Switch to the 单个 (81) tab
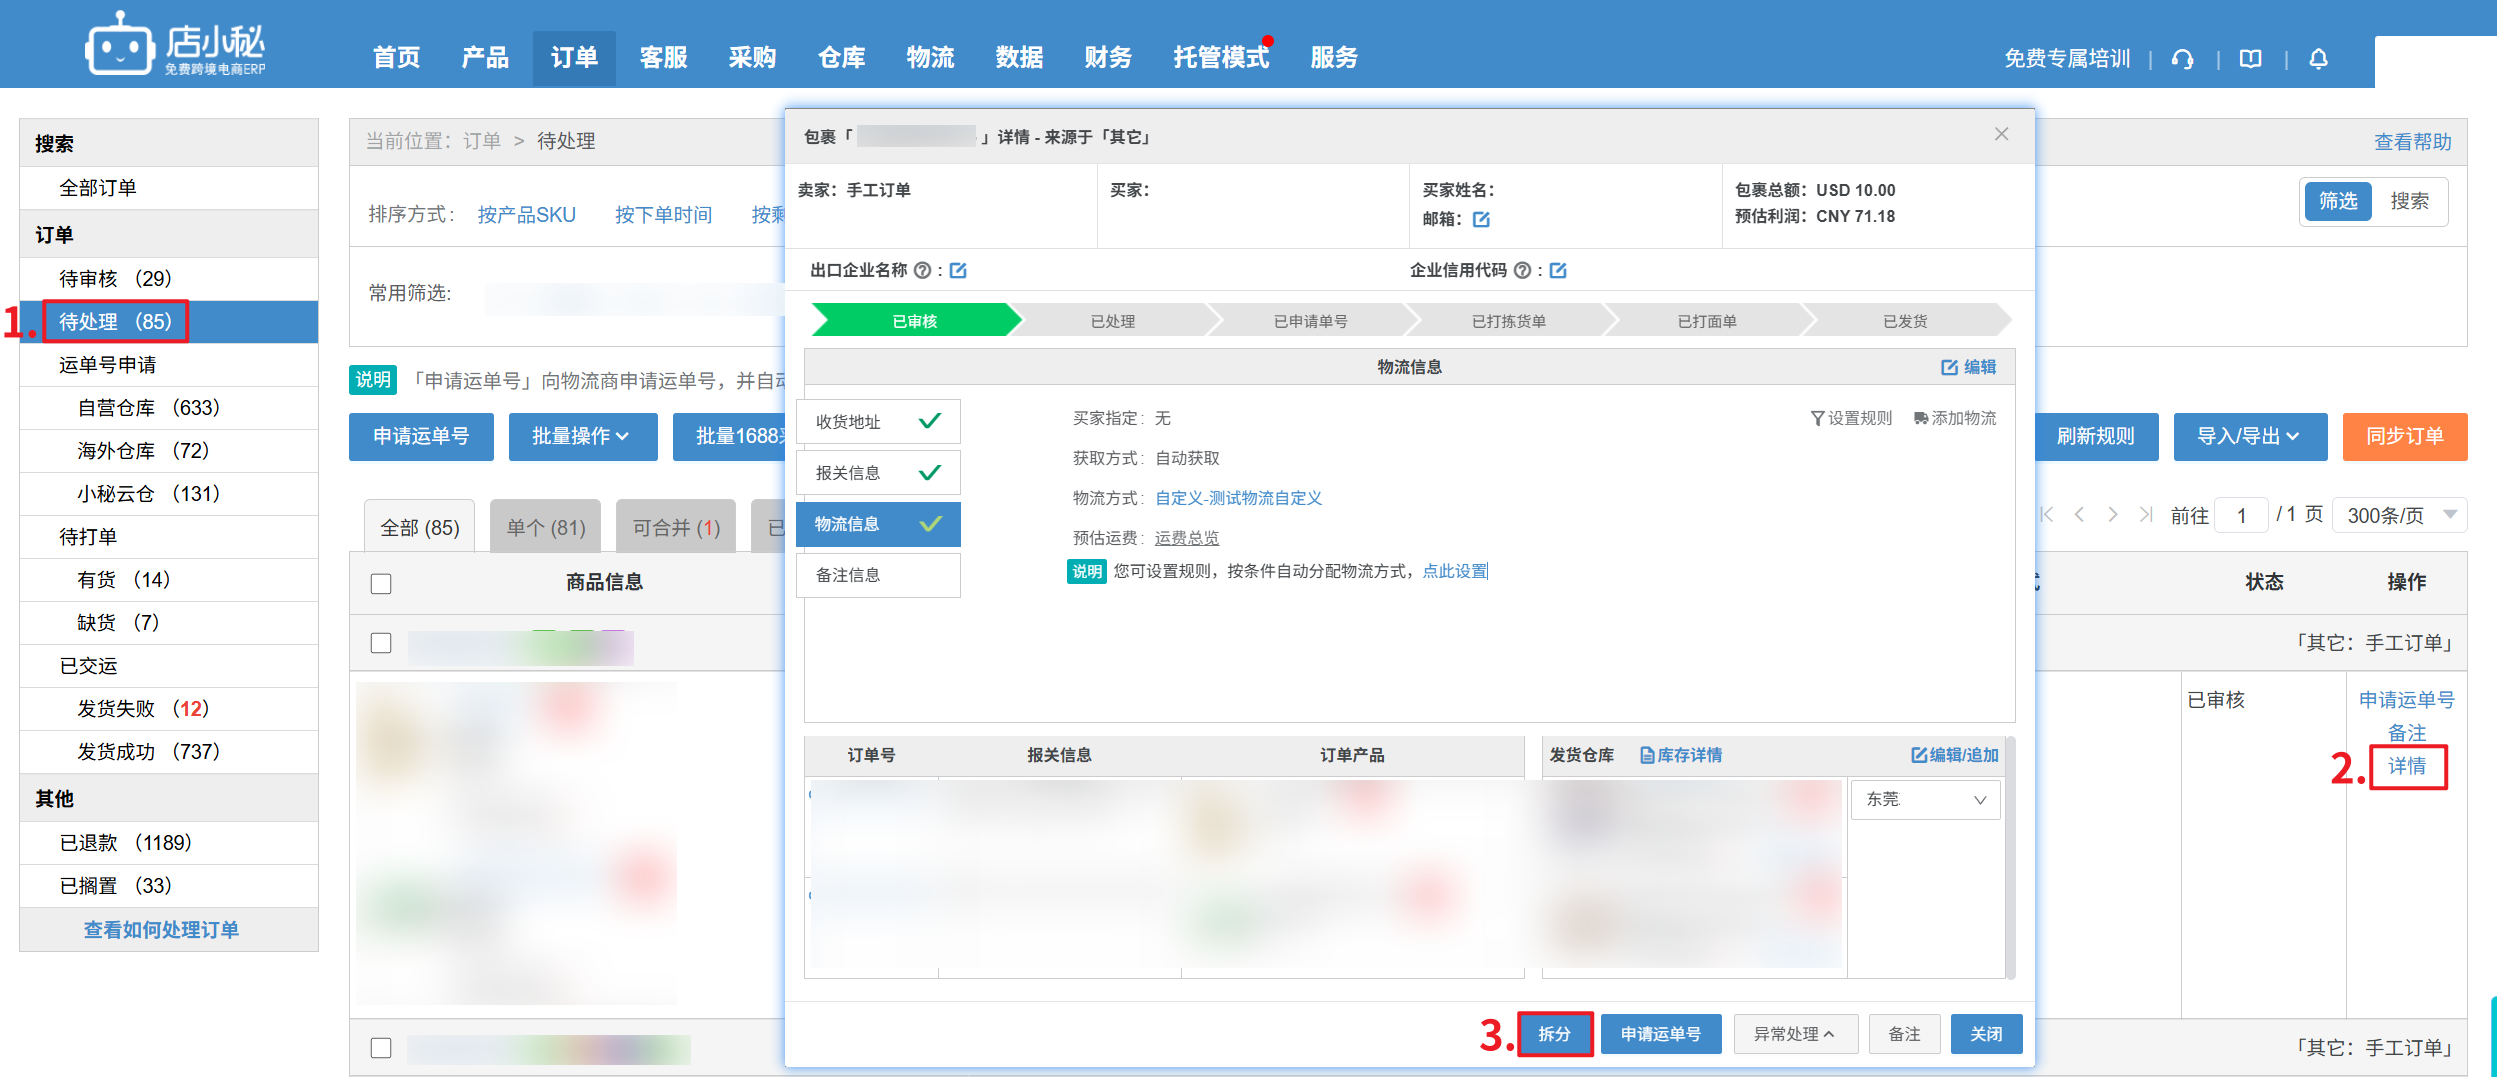Screen dimensions: 2497x1077 546,528
